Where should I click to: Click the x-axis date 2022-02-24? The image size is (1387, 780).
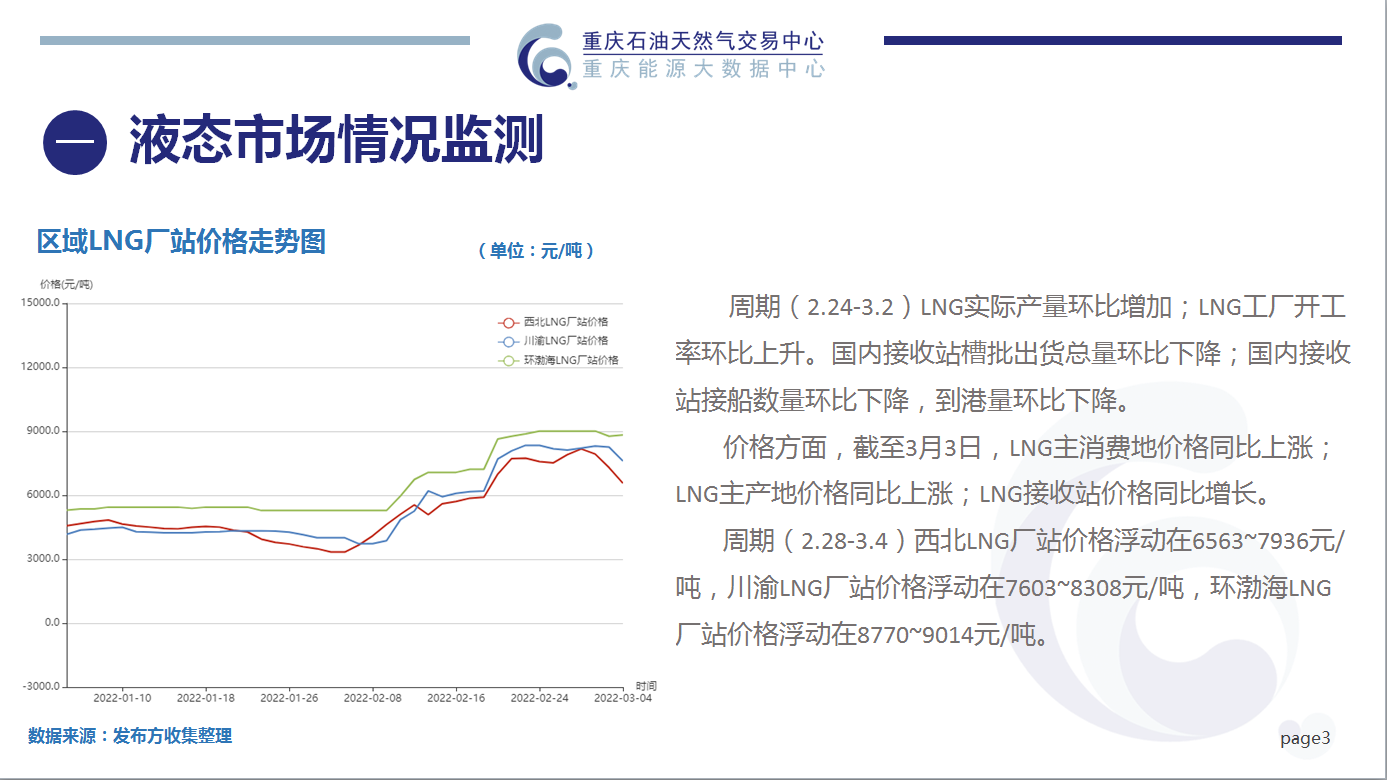point(539,698)
